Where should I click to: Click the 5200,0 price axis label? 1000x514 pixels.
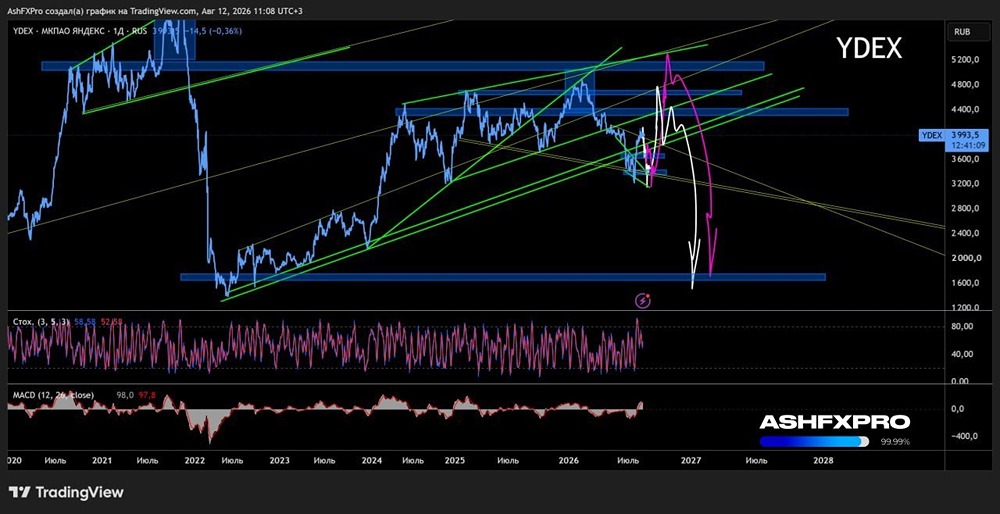click(x=967, y=60)
